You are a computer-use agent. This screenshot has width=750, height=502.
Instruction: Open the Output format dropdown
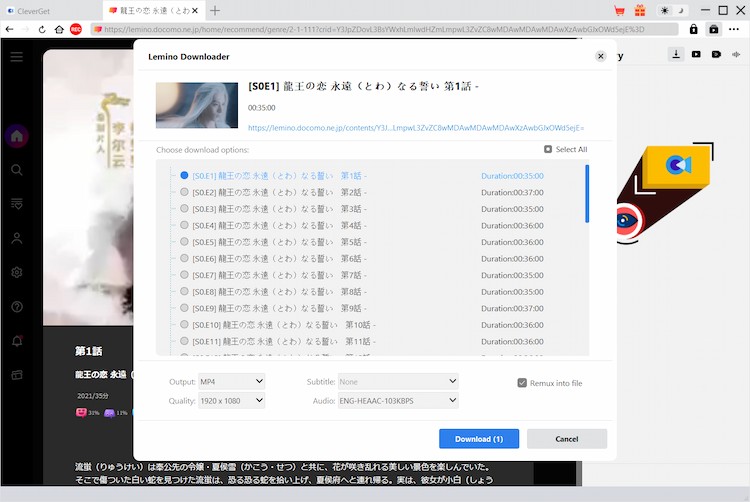pyautogui.click(x=231, y=381)
